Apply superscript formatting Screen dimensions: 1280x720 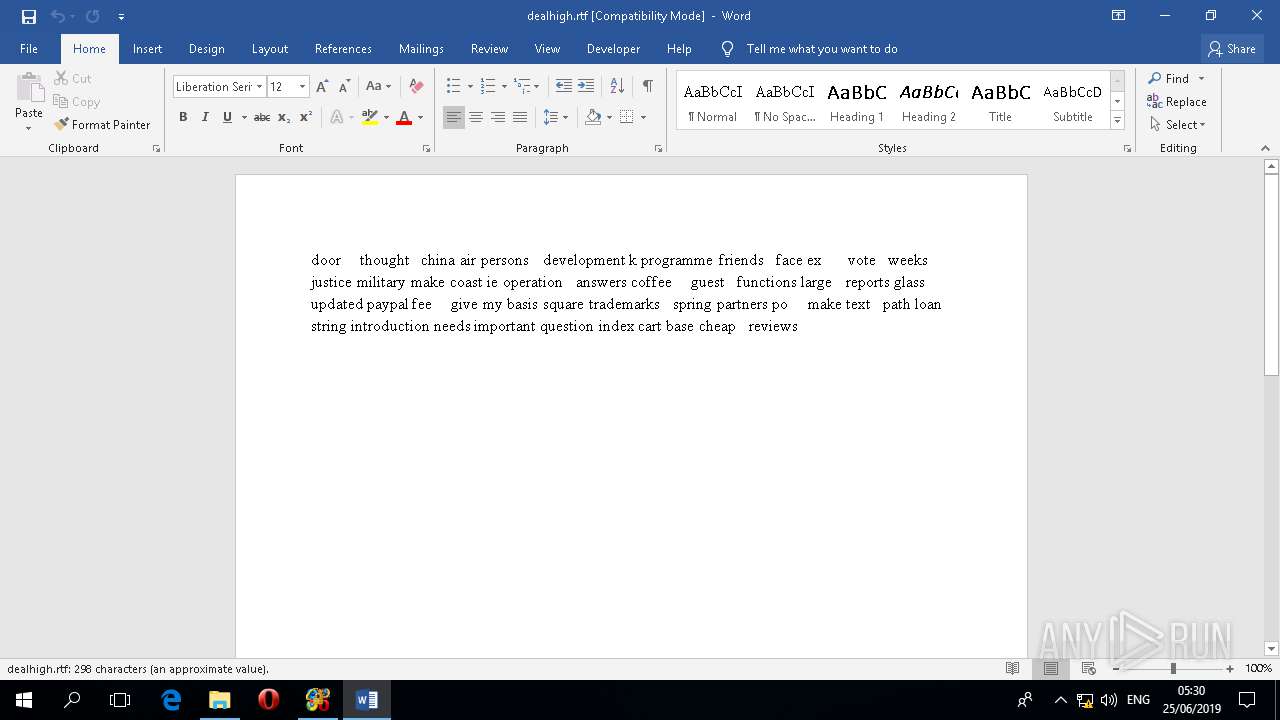(306, 117)
